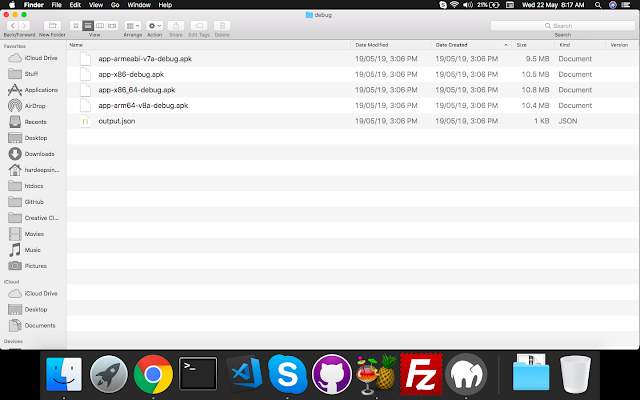
Task: Open Documents under iCloud section
Action: [31, 325]
